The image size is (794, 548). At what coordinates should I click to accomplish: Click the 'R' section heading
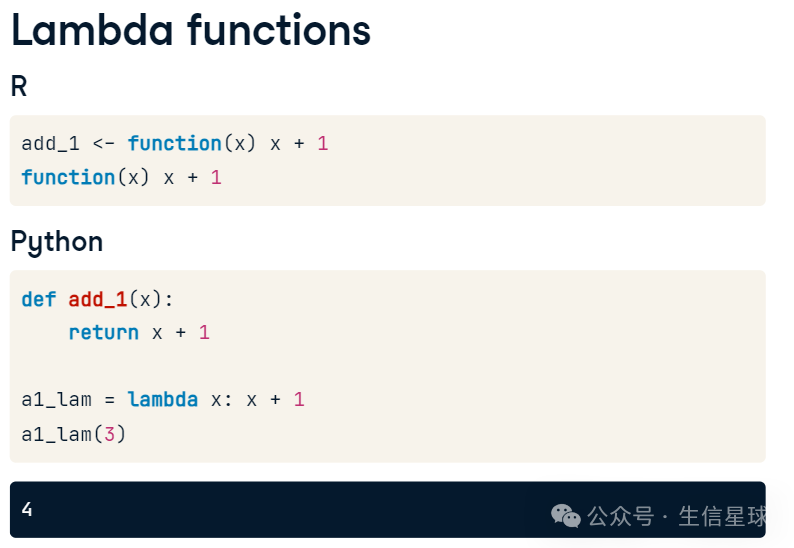[x=19, y=87]
